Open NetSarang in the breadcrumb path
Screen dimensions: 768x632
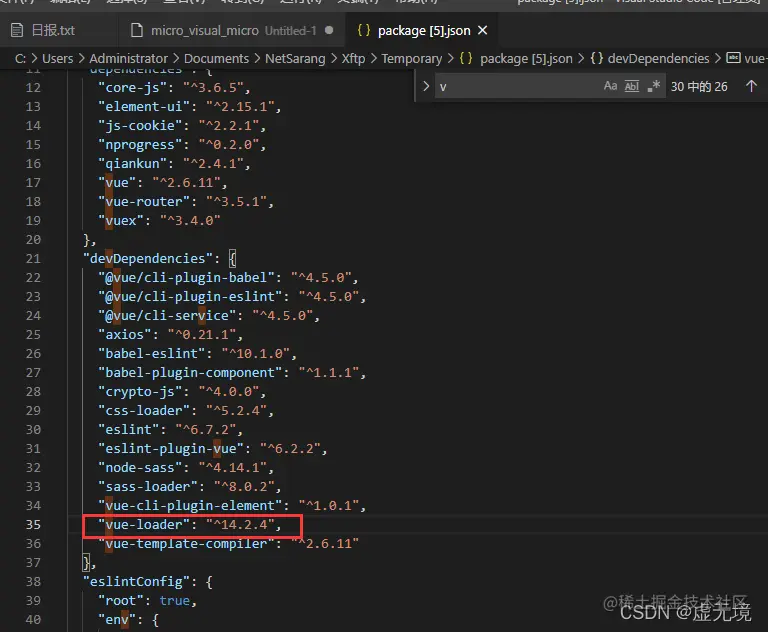click(295, 59)
